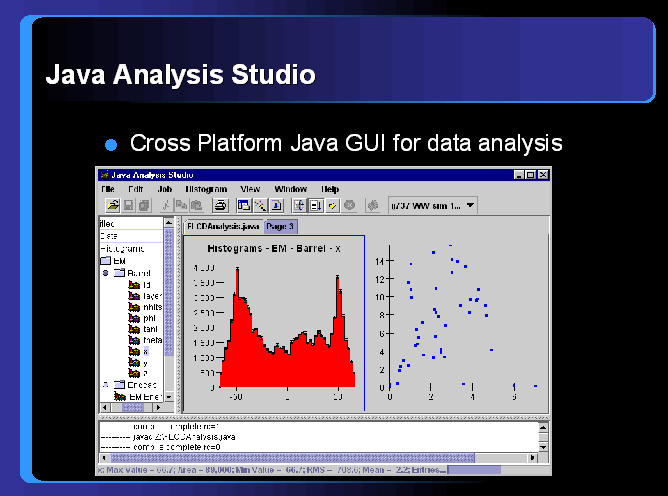Click the stop icon in toolbar
The width and height of the screenshot is (668, 496).
(x=349, y=205)
